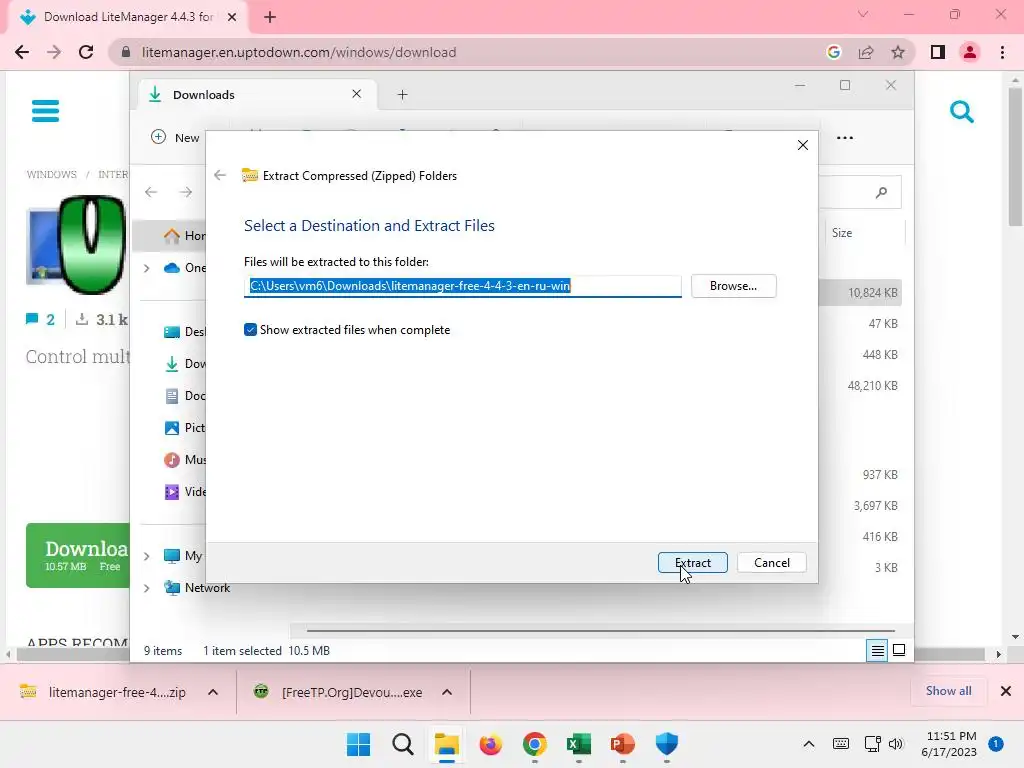The height and width of the screenshot is (768, 1024).
Task: Open the File Explorer more options ellipsis
Action: (x=844, y=138)
